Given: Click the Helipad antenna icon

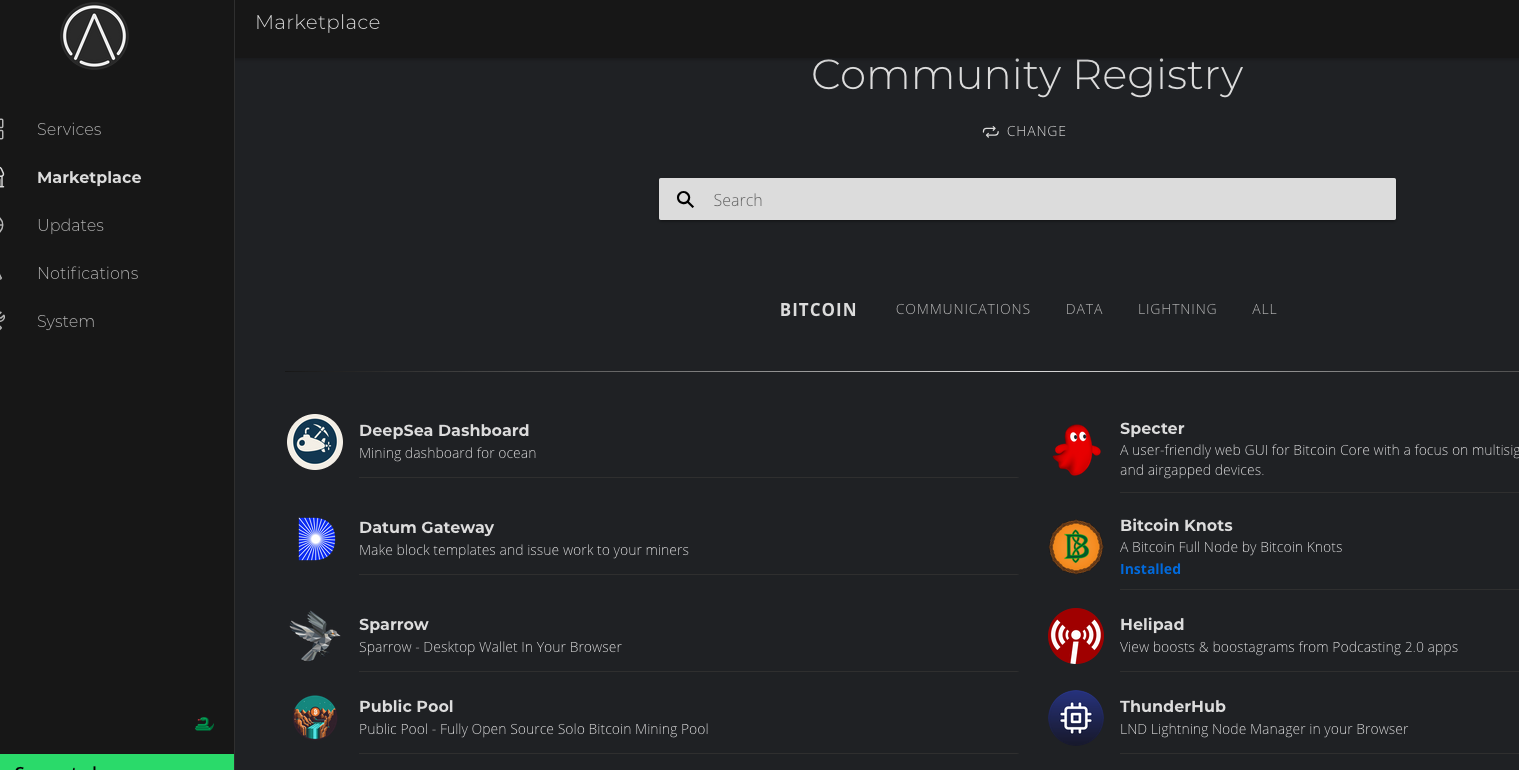Looking at the screenshot, I should point(1076,636).
